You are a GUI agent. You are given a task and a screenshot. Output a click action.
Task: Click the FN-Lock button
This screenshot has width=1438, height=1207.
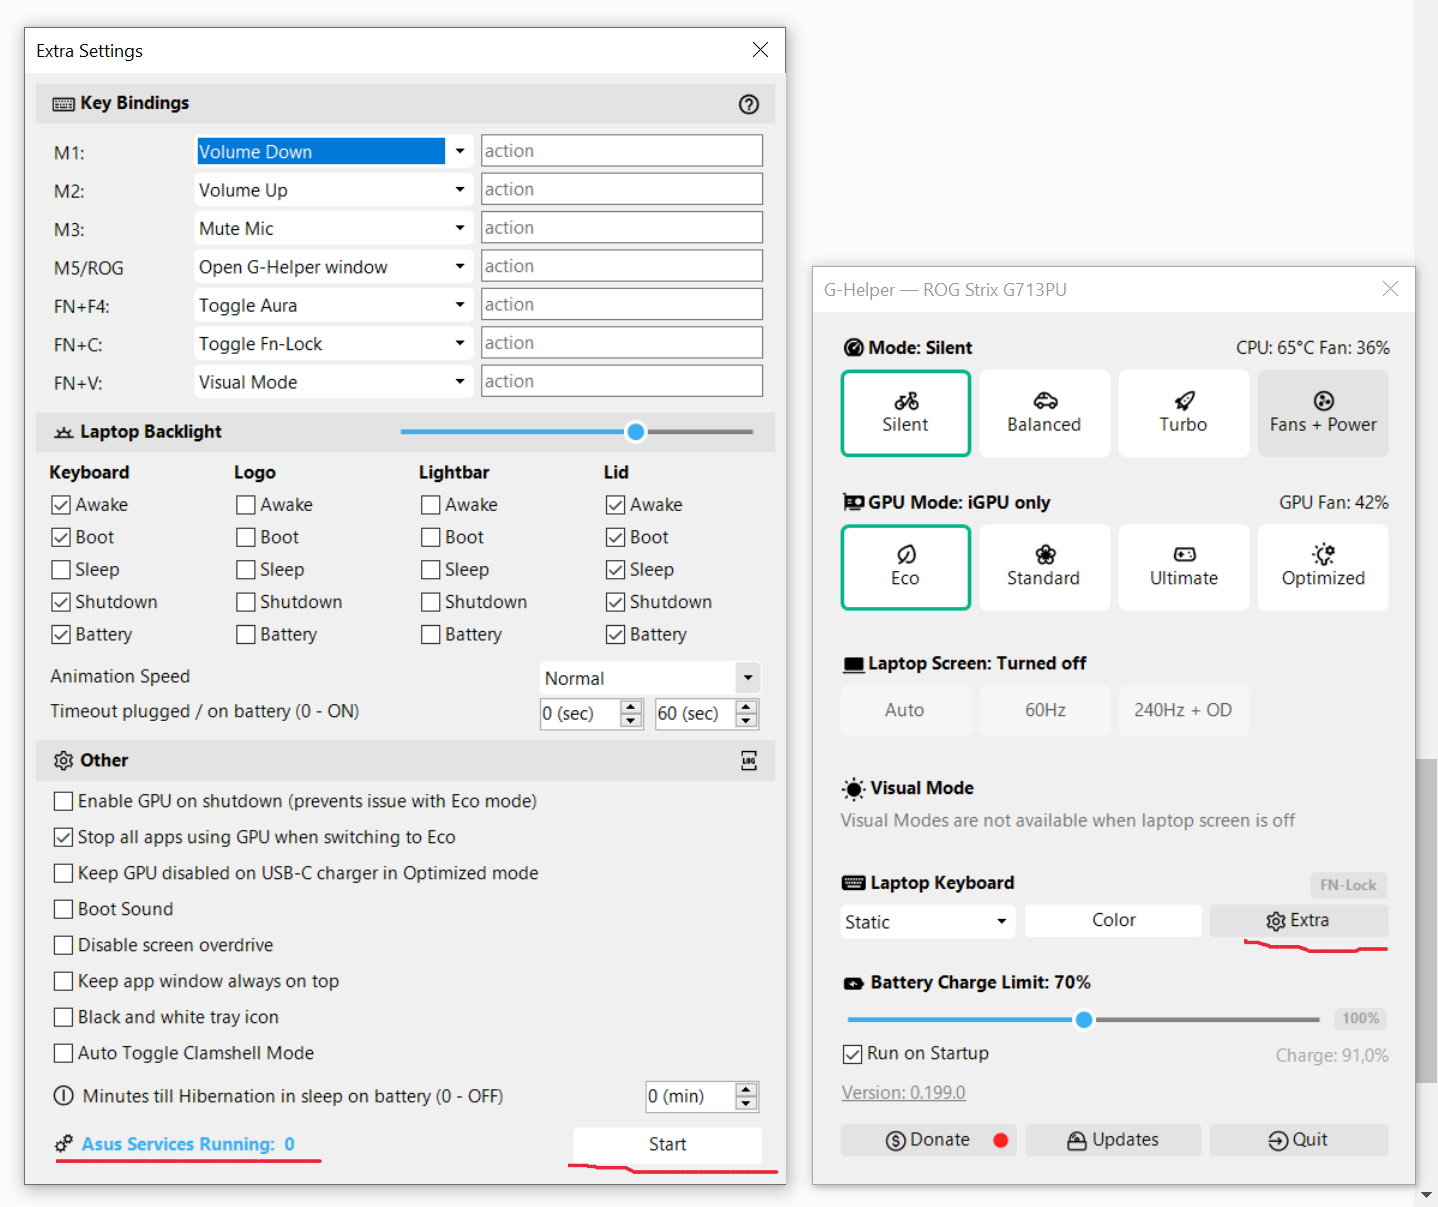point(1348,885)
